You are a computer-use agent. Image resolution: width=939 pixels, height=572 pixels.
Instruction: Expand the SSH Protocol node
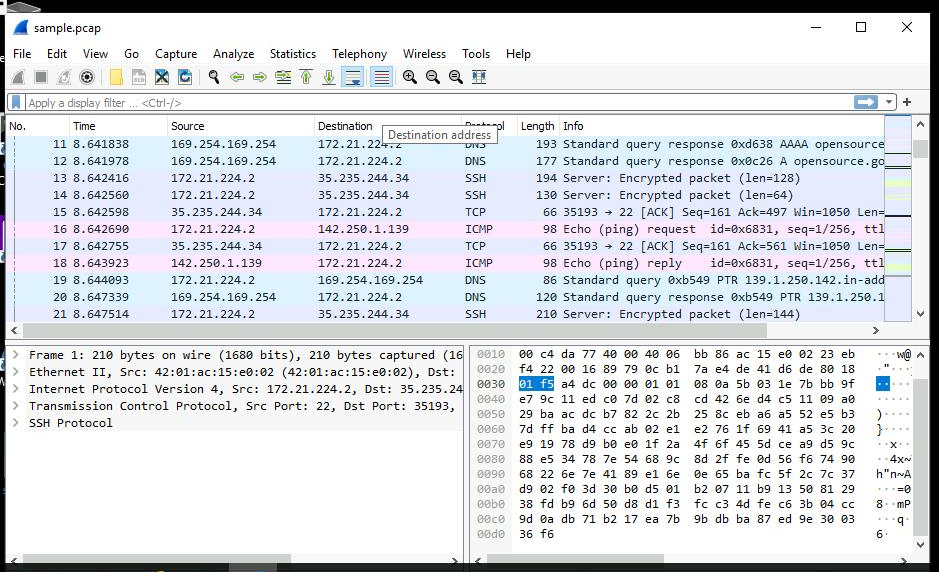[x=16, y=423]
